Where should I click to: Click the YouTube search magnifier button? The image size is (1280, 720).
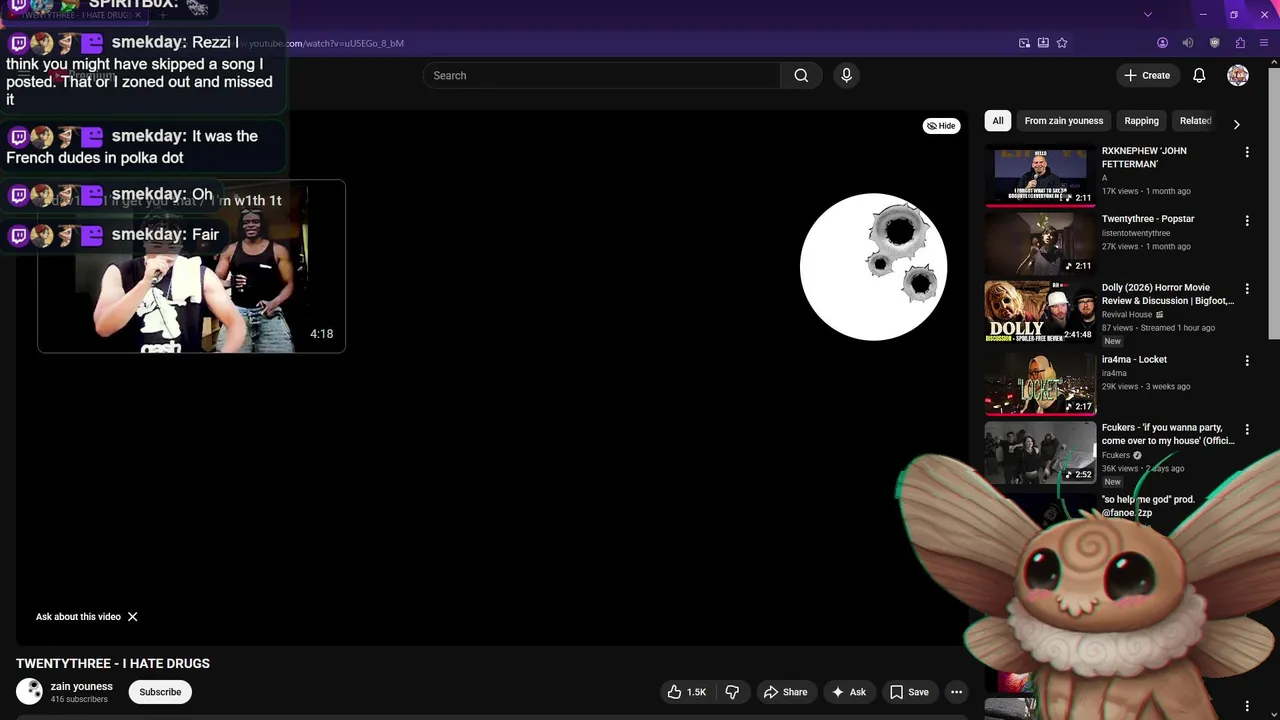pyautogui.click(x=801, y=75)
